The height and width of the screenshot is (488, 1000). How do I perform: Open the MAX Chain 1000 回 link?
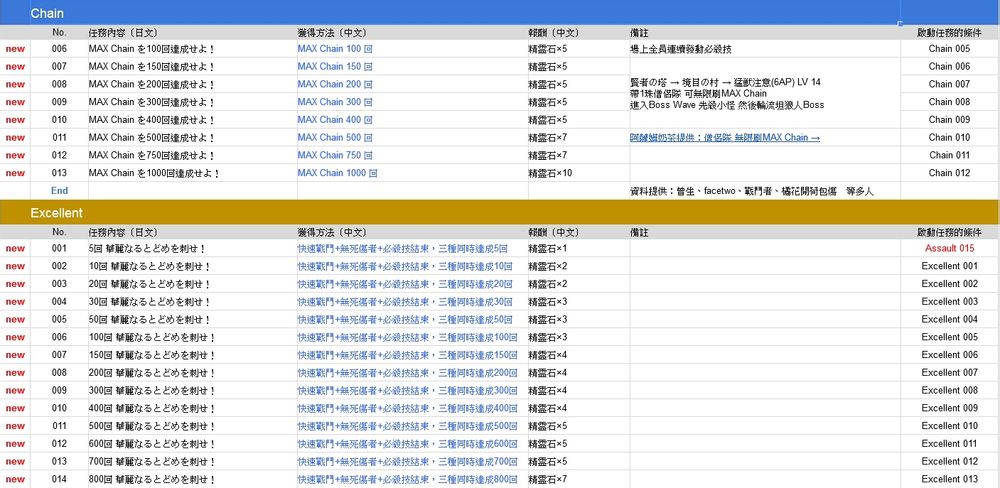tap(337, 173)
